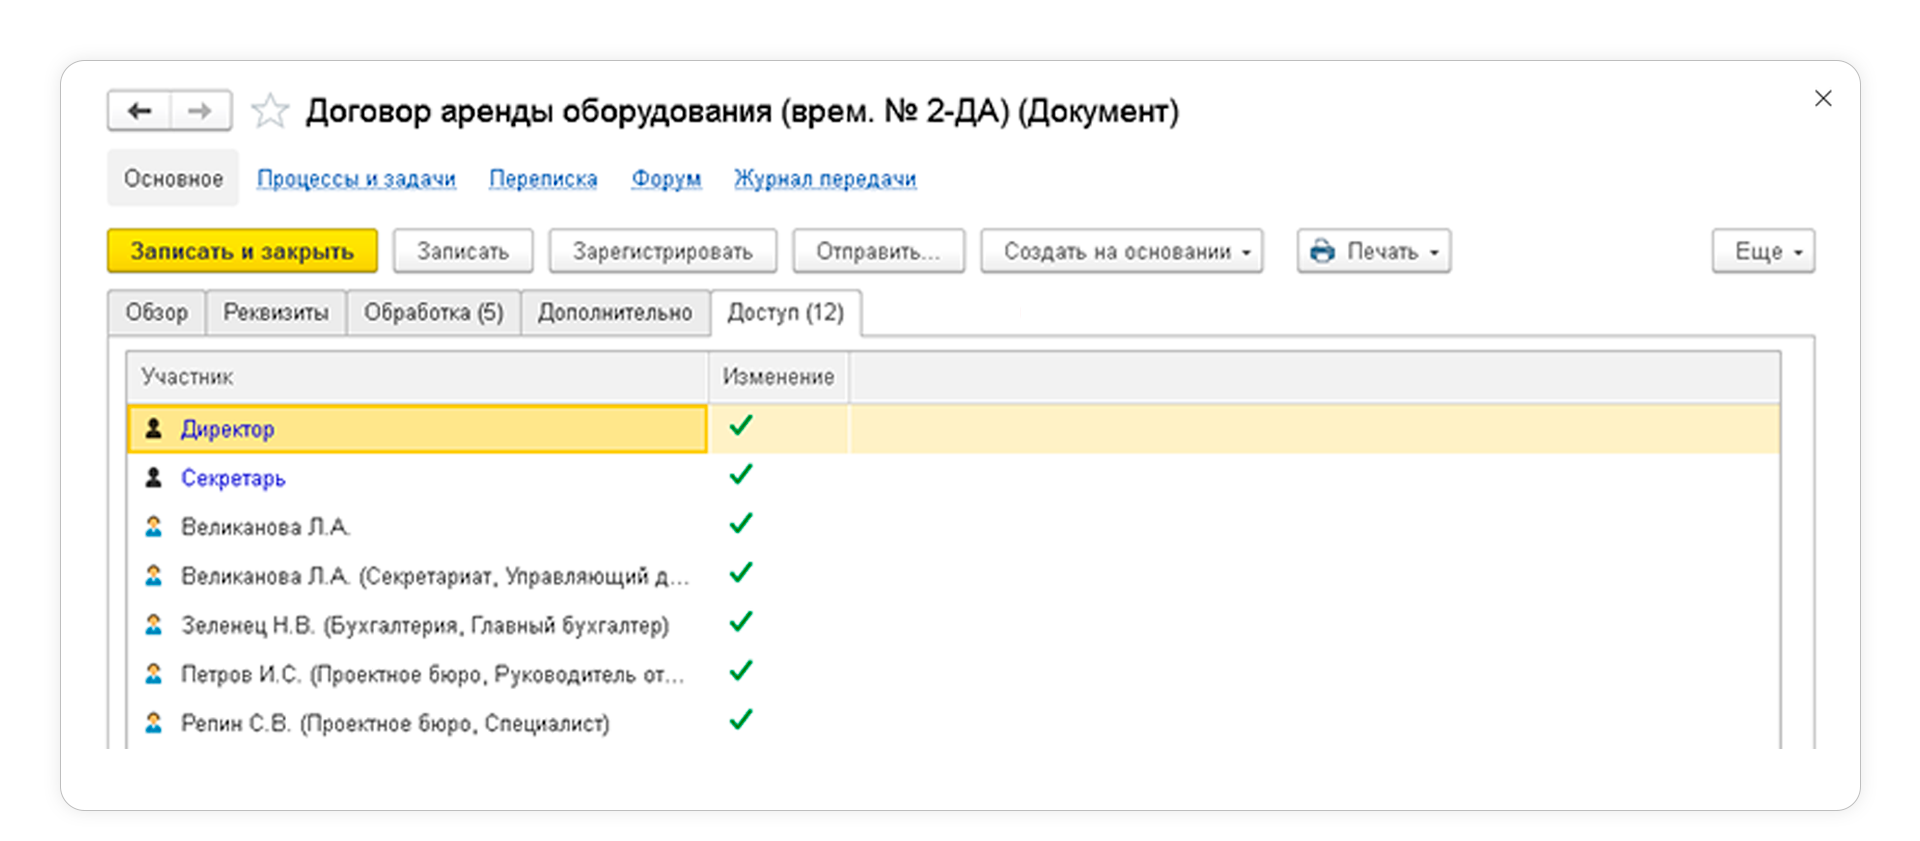Add document to favorites with star icon
The image size is (1920, 841).
269,111
